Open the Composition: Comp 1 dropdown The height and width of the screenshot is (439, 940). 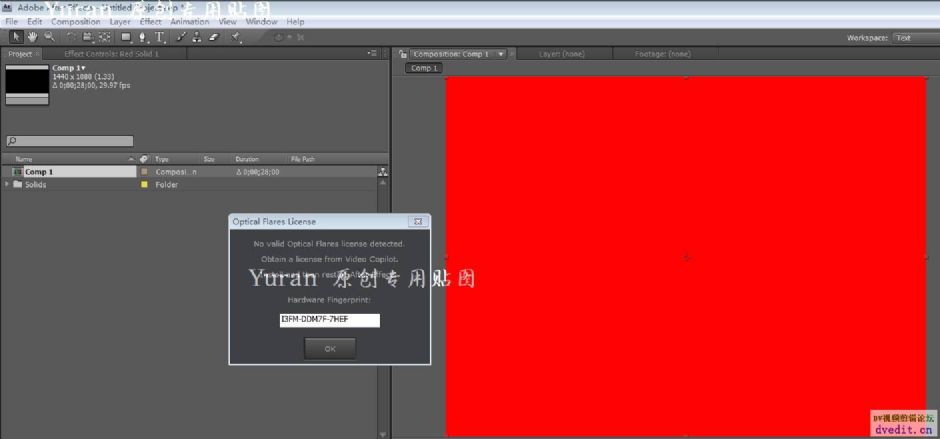tap(501, 54)
